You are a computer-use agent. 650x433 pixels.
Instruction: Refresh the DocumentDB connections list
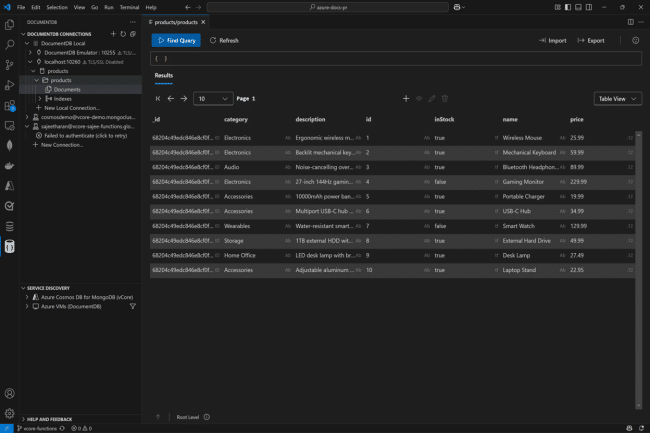[123, 34]
